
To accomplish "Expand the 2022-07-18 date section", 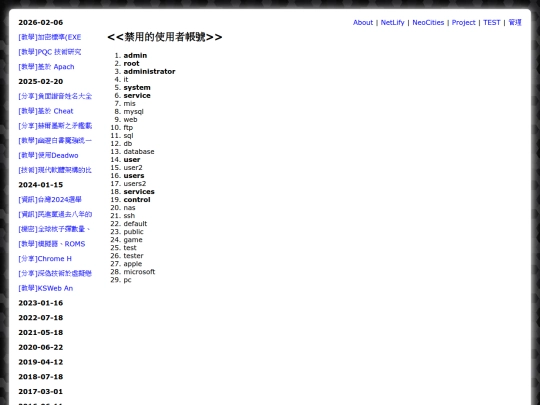I will tap(41, 318).
